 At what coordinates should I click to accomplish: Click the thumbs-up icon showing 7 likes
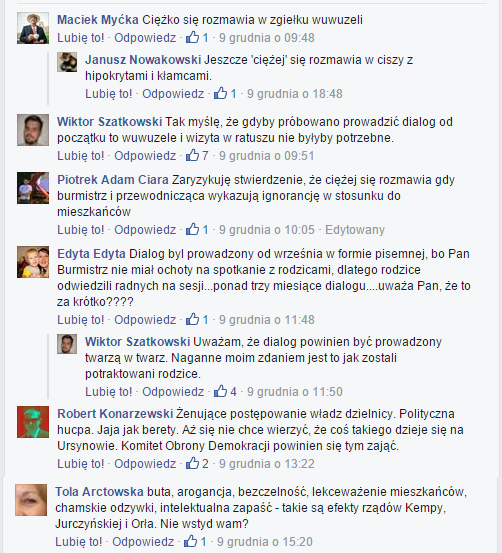coord(192,155)
